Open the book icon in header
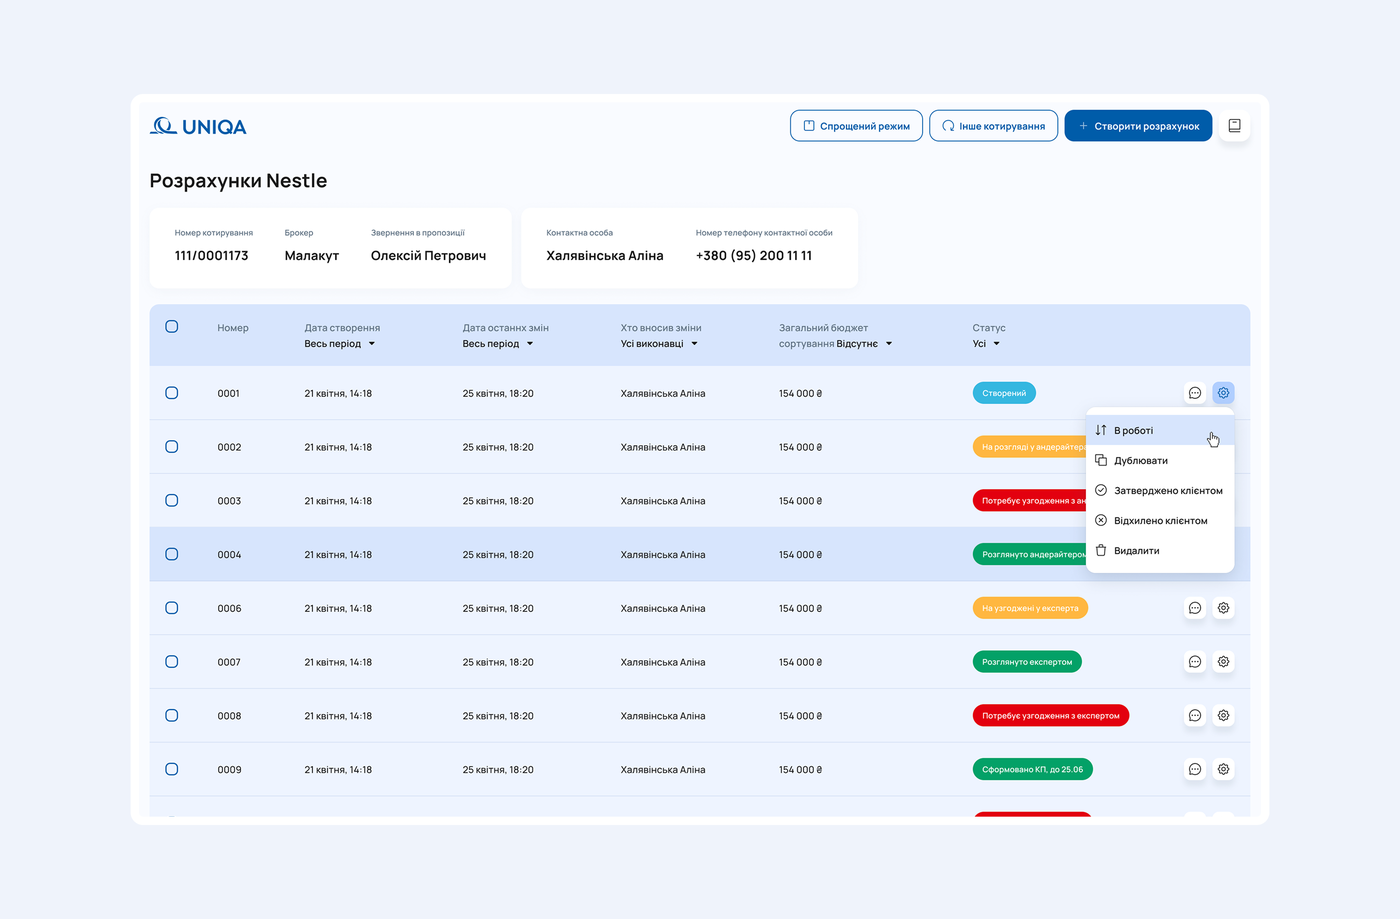 1234,126
